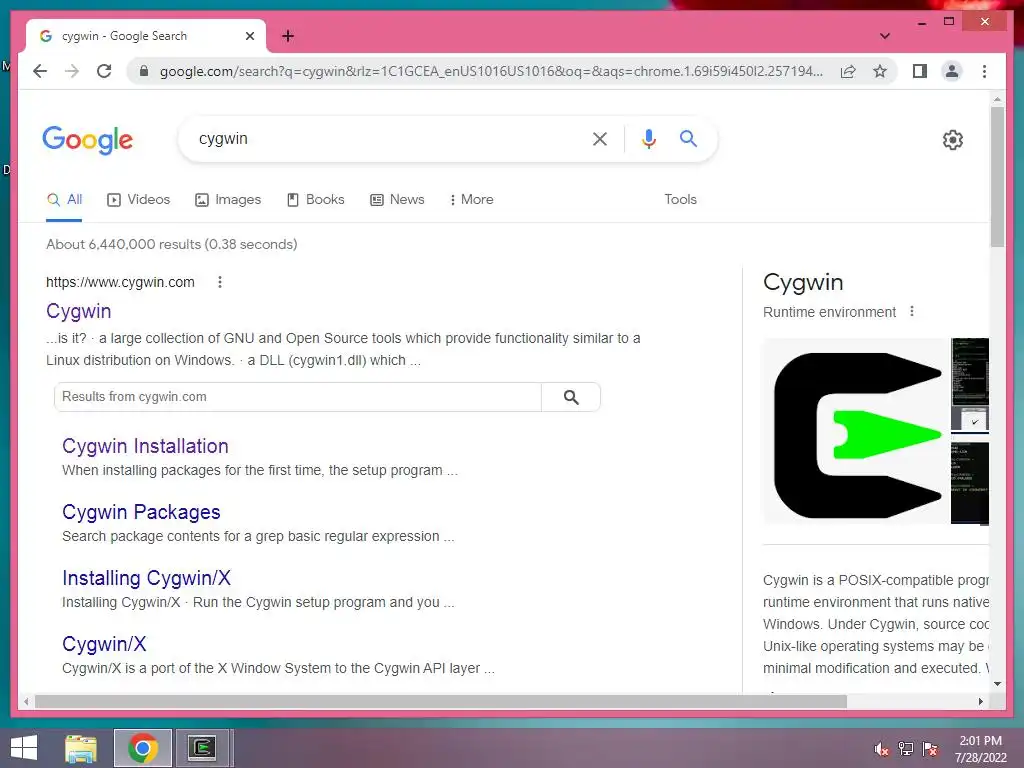
Task: Click the muted volume tray icon
Action: [x=882, y=749]
